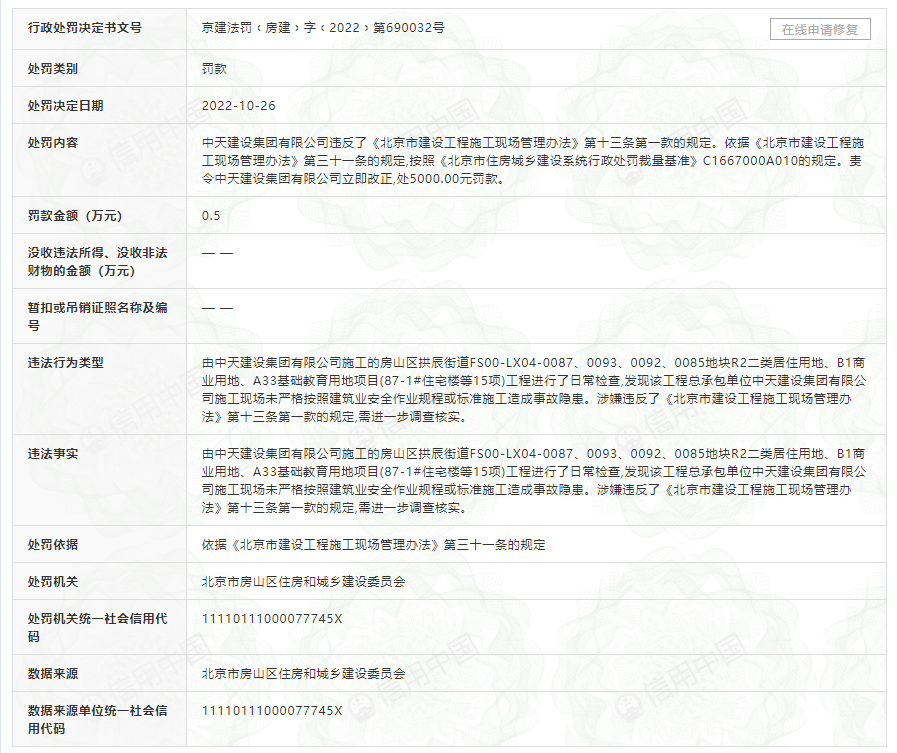Select the 罚款 penalty type value

point(214,69)
